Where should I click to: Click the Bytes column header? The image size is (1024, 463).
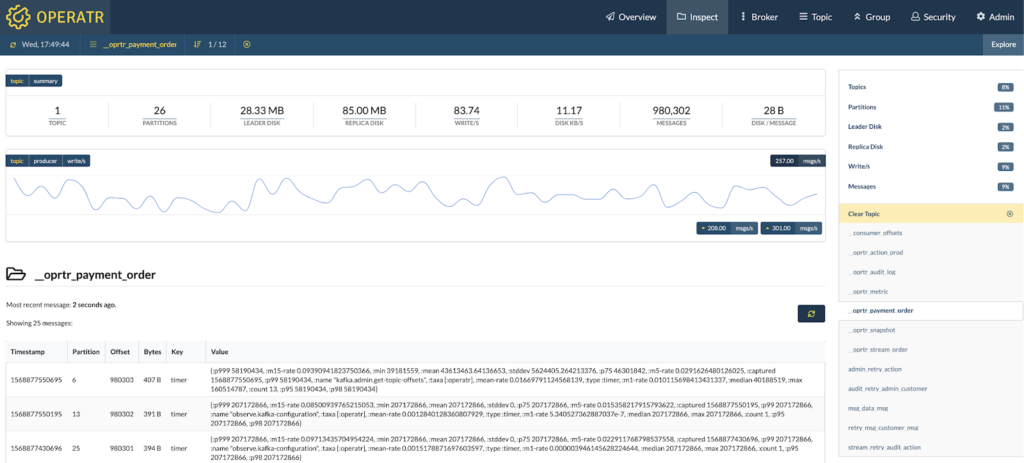[x=152, y=351]
